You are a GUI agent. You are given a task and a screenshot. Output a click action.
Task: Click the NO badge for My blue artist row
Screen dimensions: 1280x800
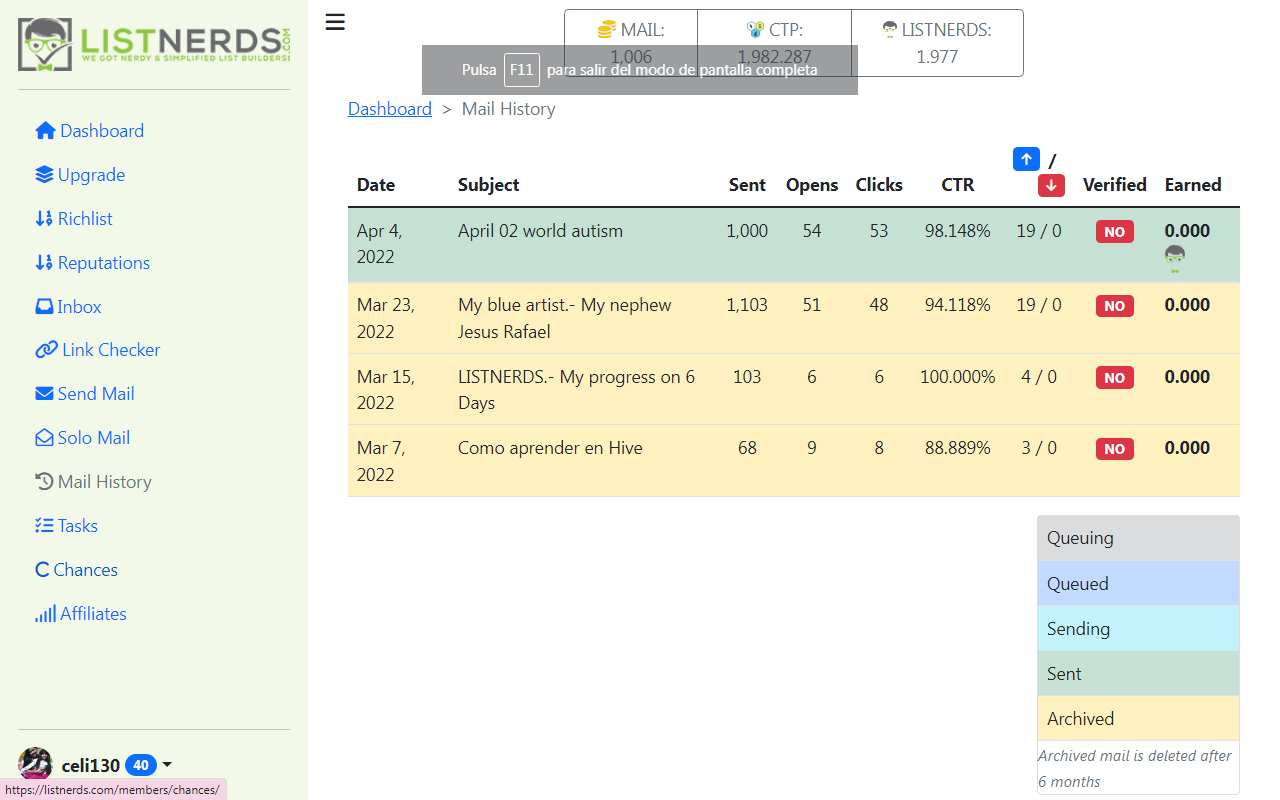pos(1114,306)
